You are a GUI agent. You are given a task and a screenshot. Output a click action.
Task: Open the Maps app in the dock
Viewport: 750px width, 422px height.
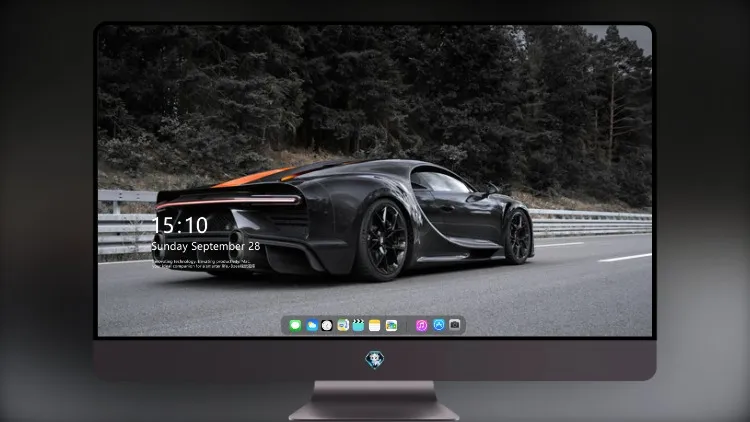[x=343, y=326]
